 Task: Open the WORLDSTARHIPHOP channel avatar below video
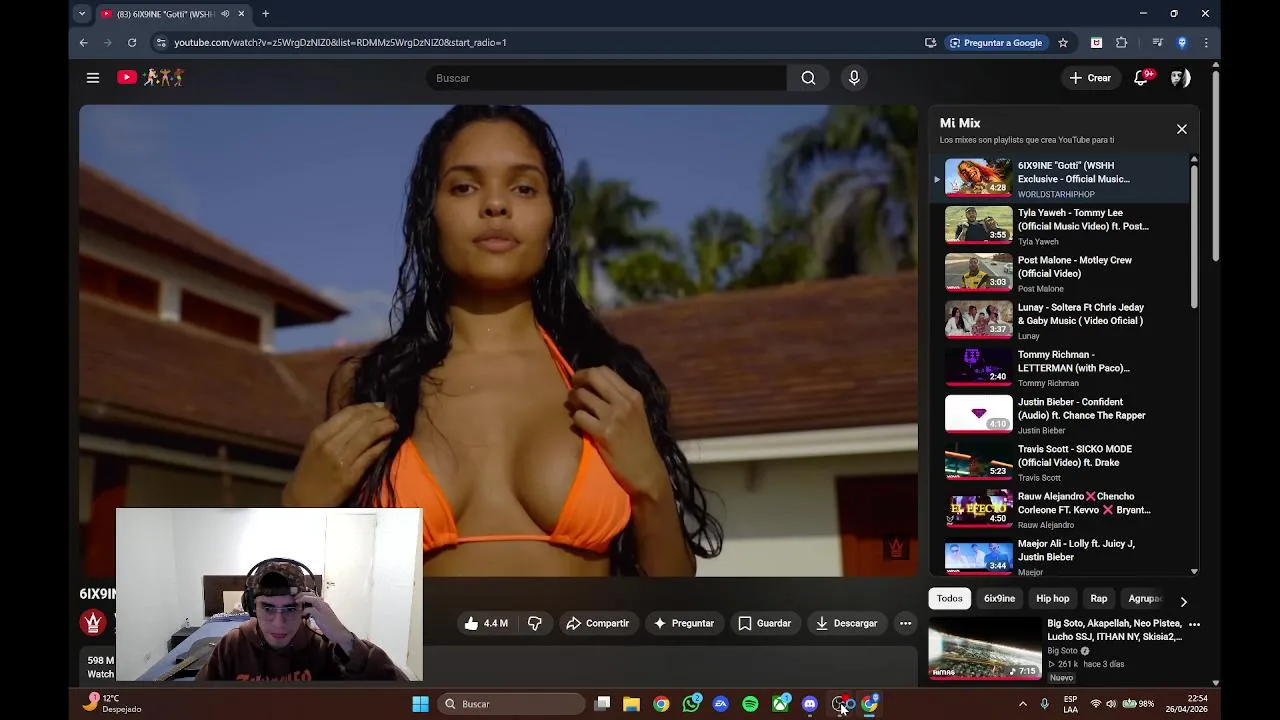point(93,623)
